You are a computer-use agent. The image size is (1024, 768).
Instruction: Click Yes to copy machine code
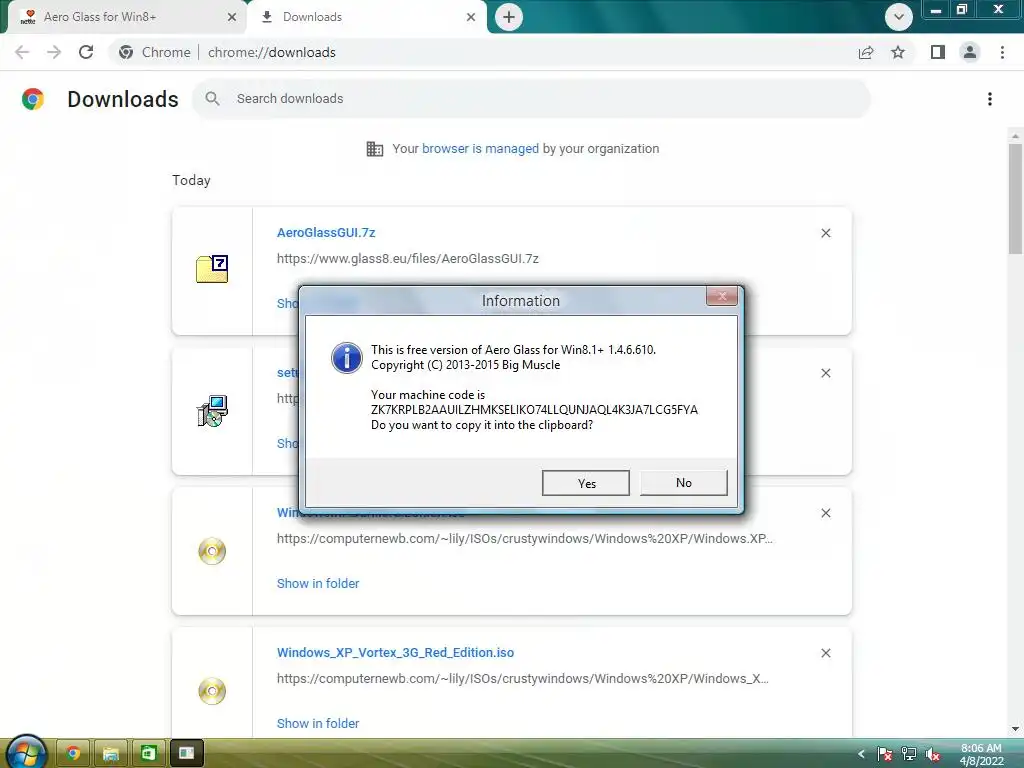coord(586,483)
